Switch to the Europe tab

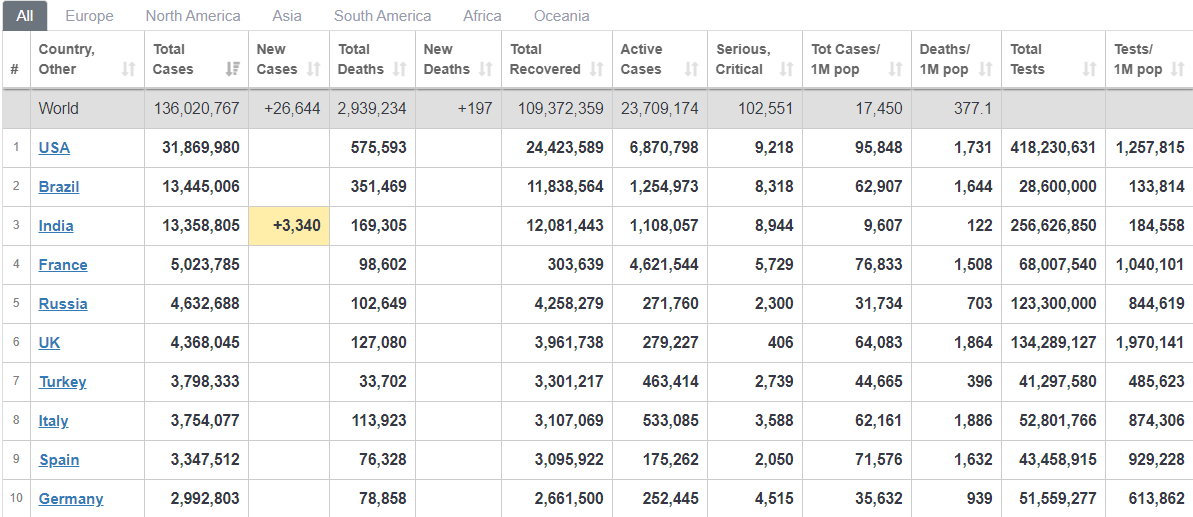tap(90, 16)
